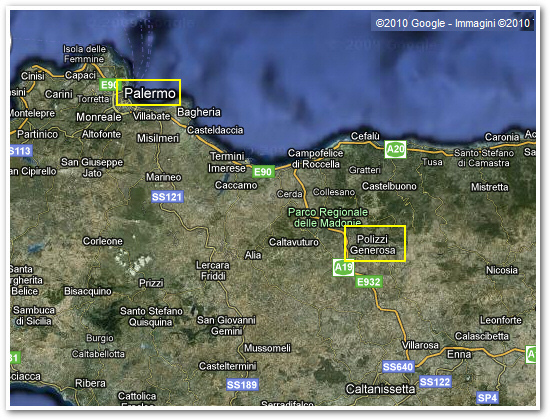Click the Cerda town label
This screenshot has height=420, width=550.
tap(289, 194)
